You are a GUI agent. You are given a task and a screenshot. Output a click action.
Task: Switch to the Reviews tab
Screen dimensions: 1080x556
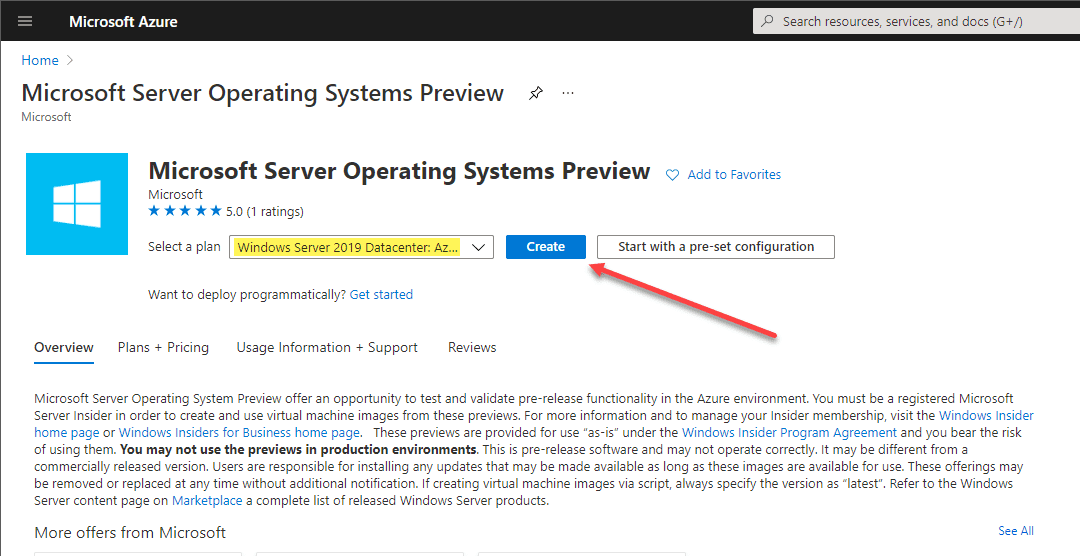(472, 347)
